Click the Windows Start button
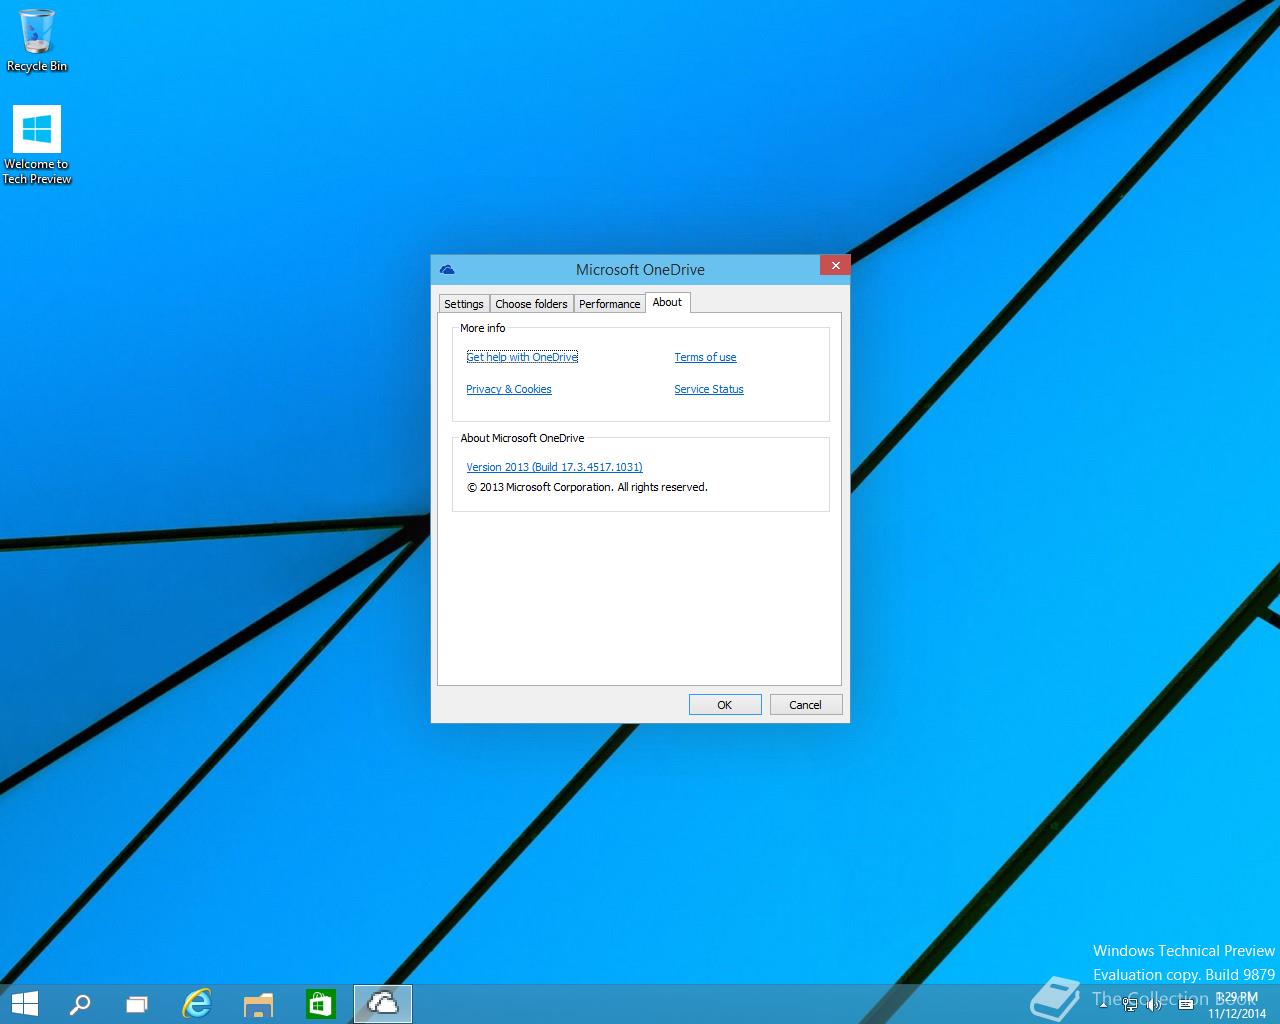 [24, 1003]
